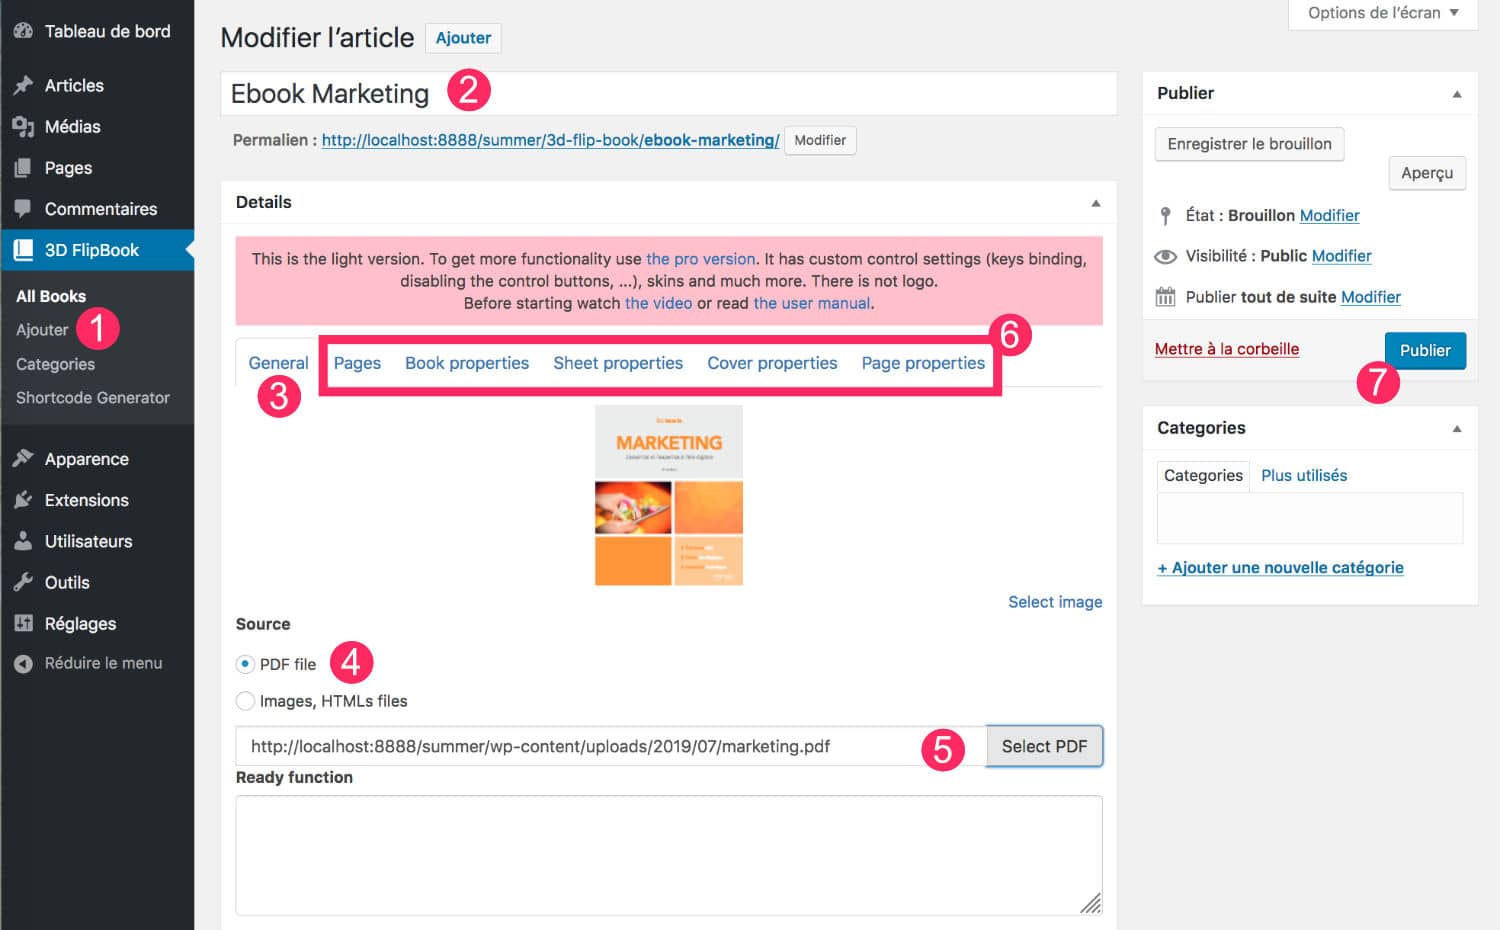Click the Articles pushpin icon
This screenshot has width=1500, height=930.
(x=23, y=85)
